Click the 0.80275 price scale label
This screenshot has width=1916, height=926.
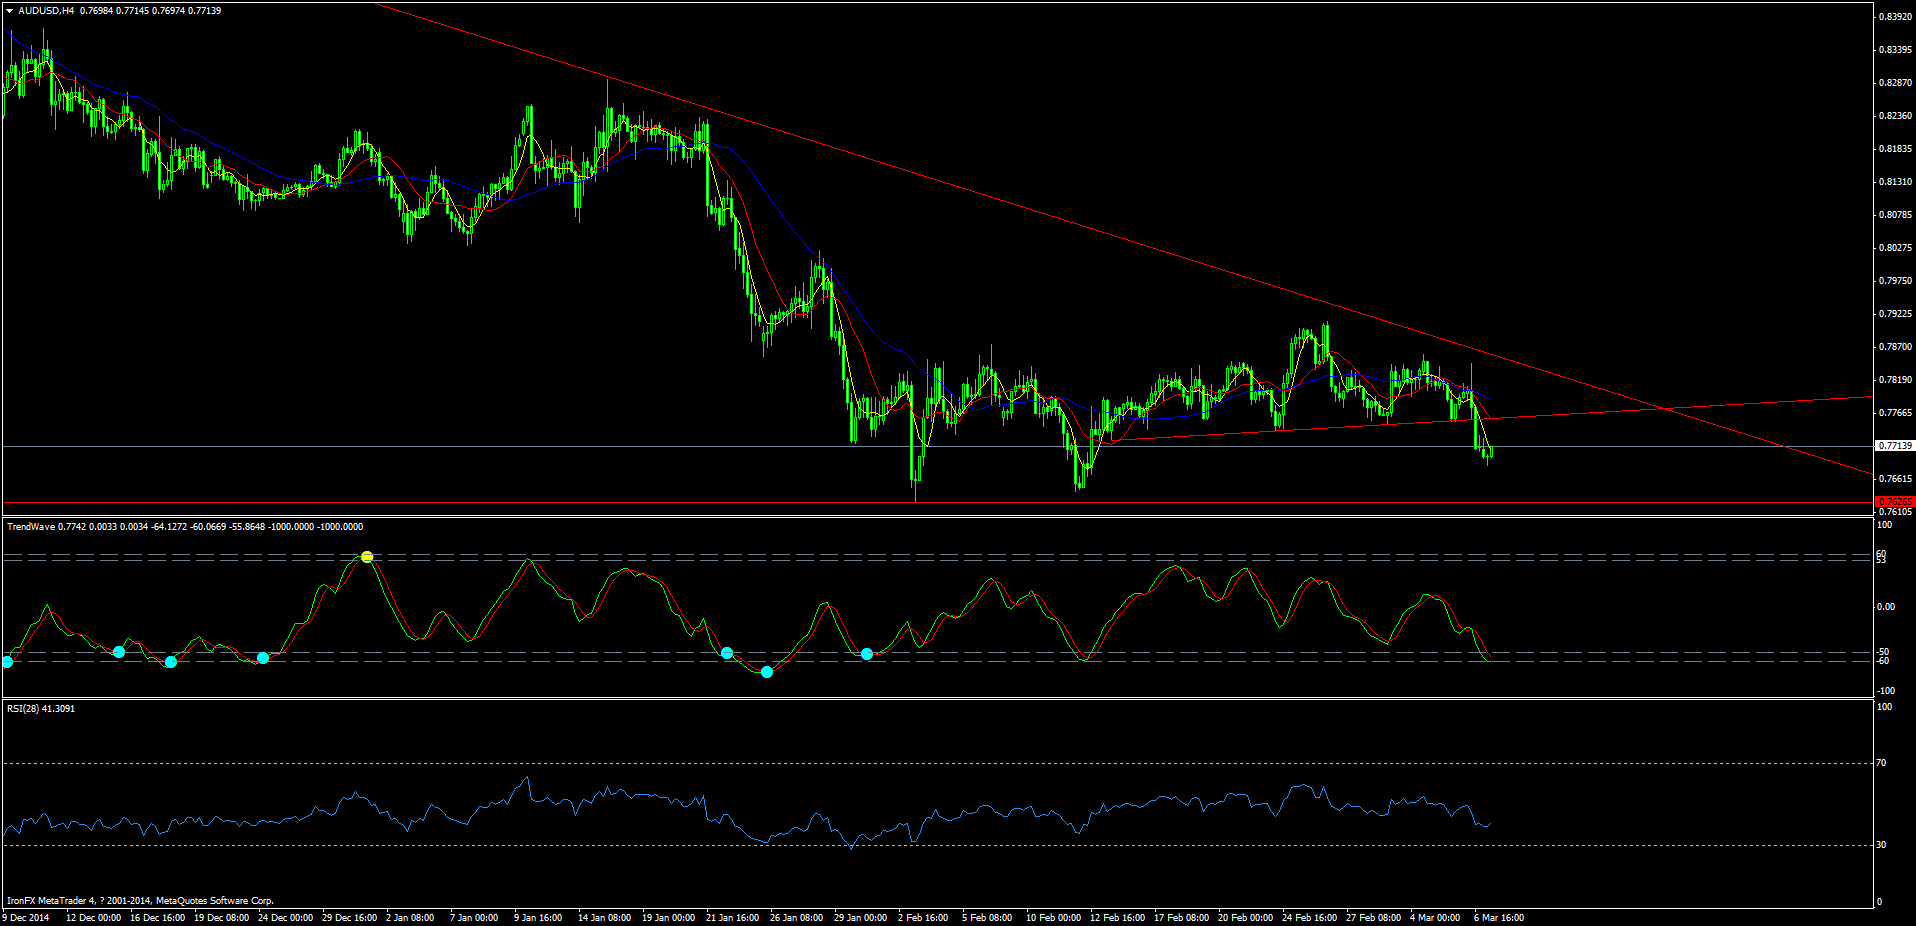(1896, 248)
